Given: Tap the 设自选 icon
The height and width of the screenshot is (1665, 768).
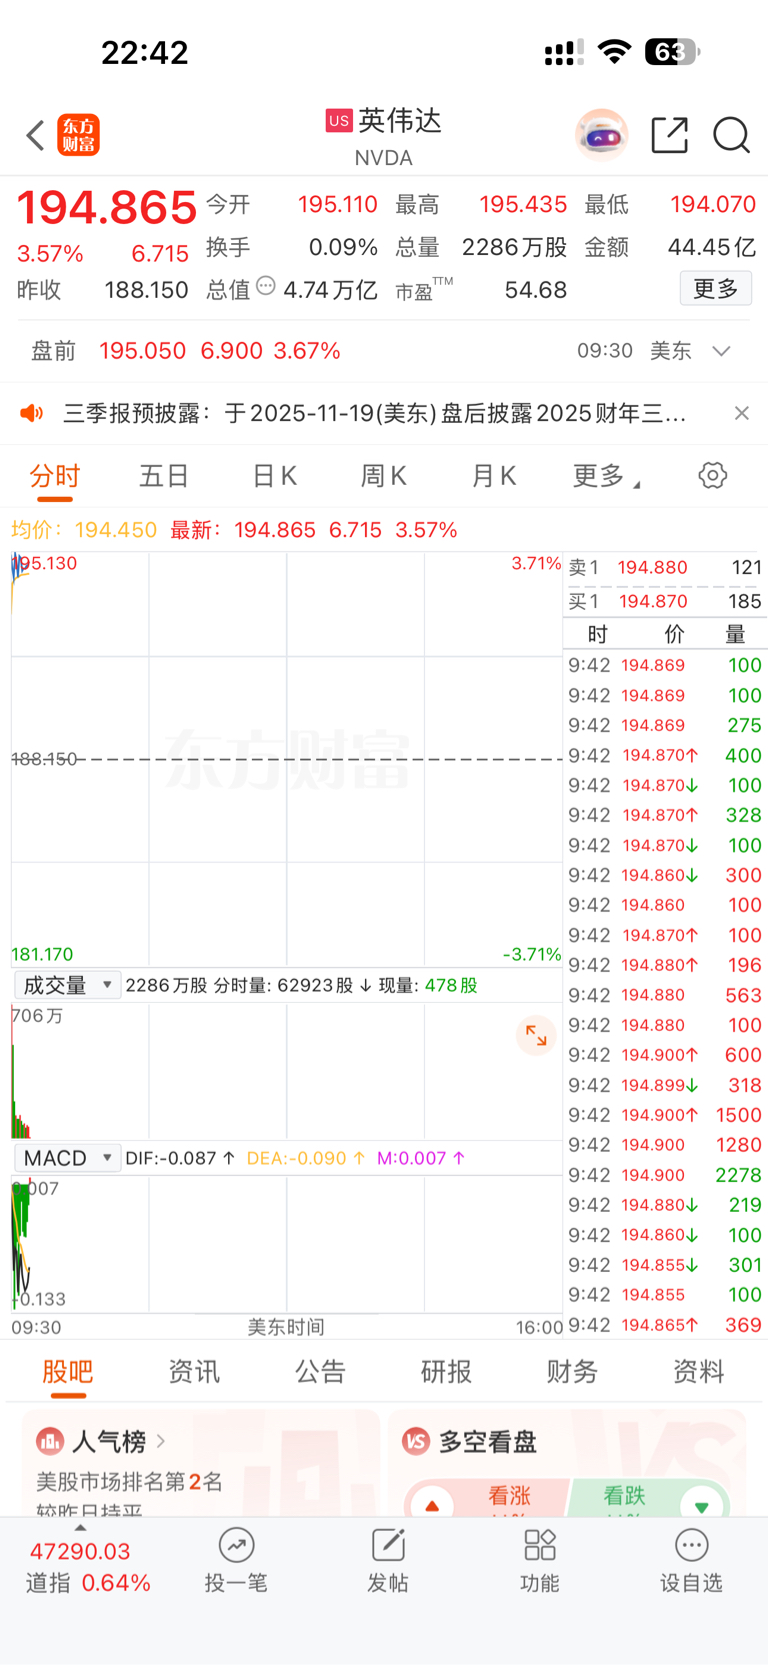Looking at the screenshot, I should [x=692, y=1546].
